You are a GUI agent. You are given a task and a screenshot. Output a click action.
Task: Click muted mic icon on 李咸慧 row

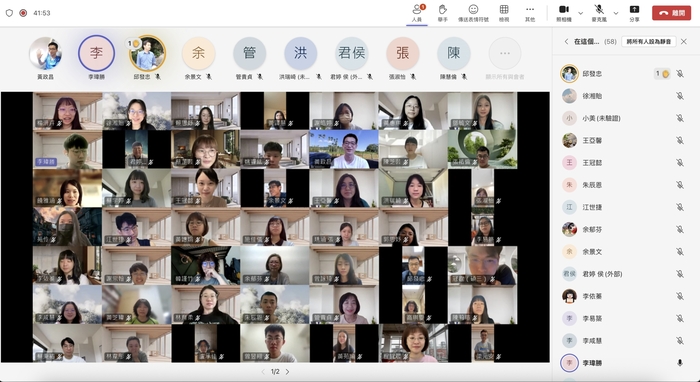679,341
